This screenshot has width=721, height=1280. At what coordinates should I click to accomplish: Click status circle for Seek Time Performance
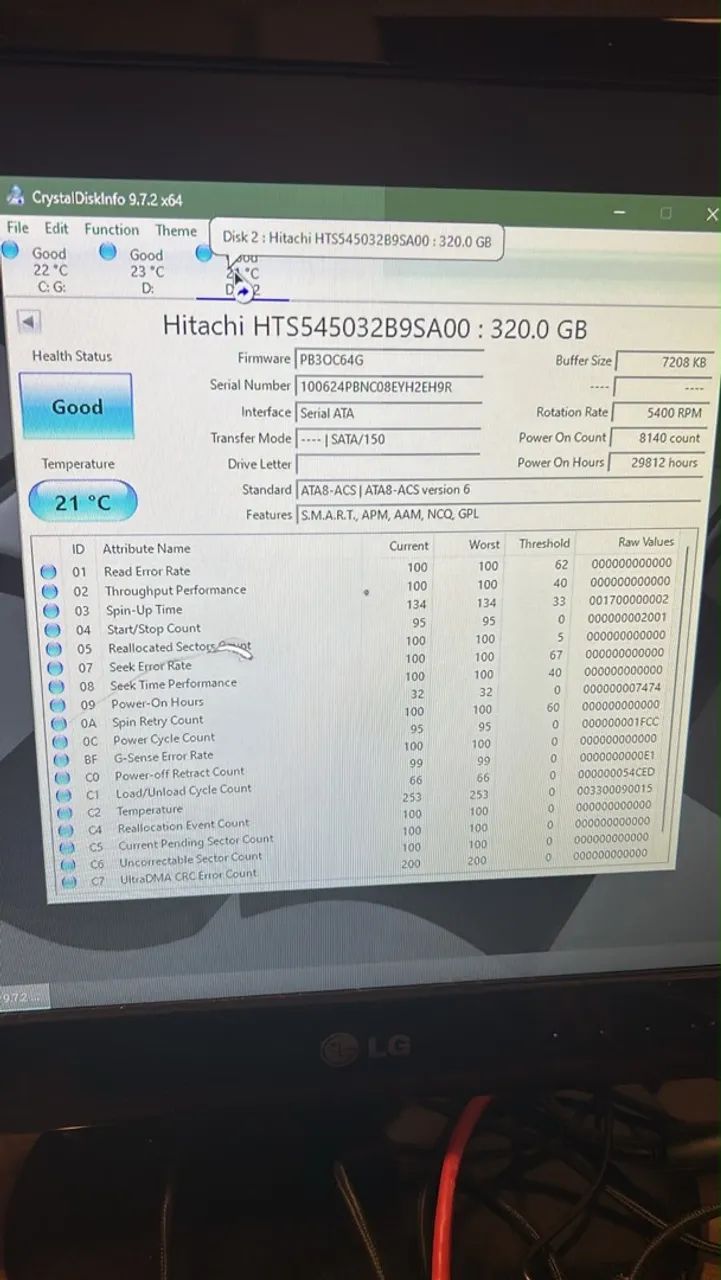click(57, 686)
